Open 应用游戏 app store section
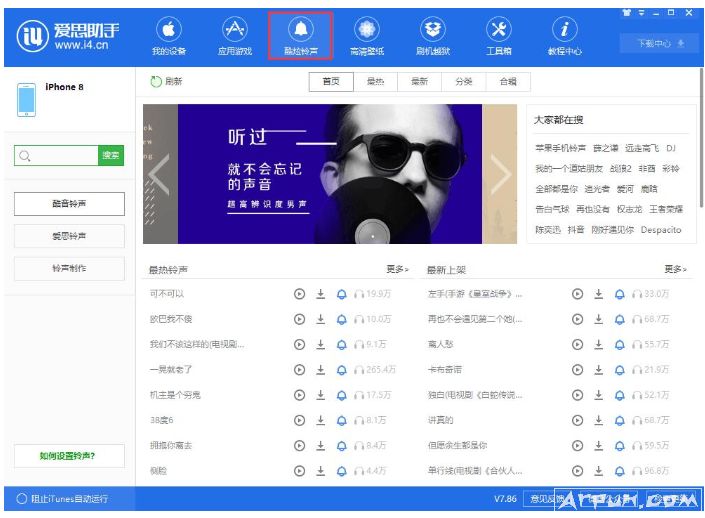705x518 pixels. [235, 37]
